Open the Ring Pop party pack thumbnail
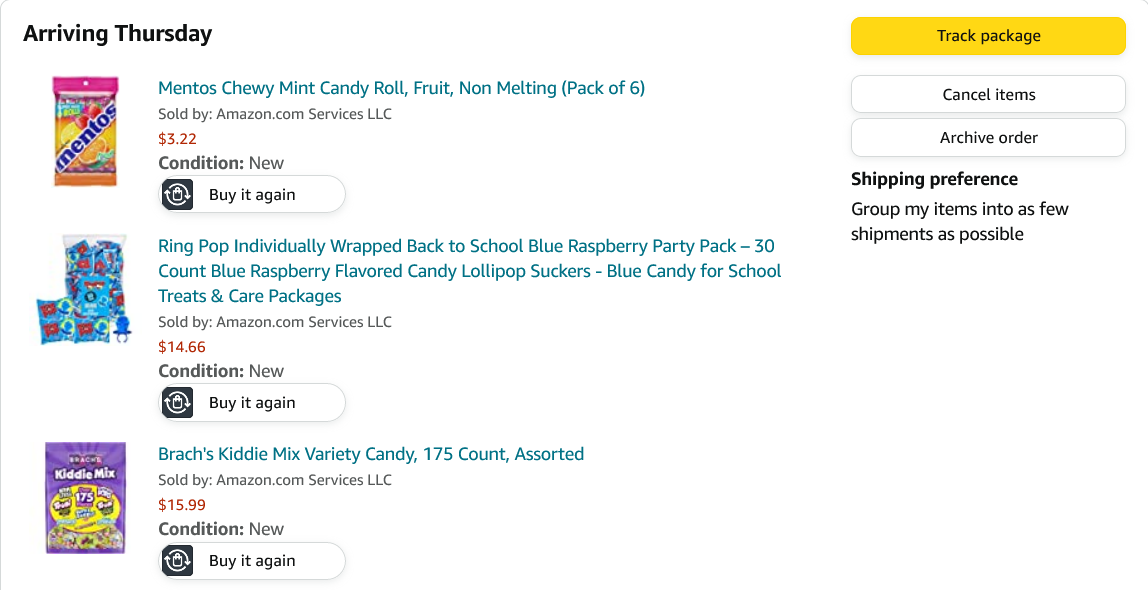This screenshot has height=590, width=1148. point(83,290)
